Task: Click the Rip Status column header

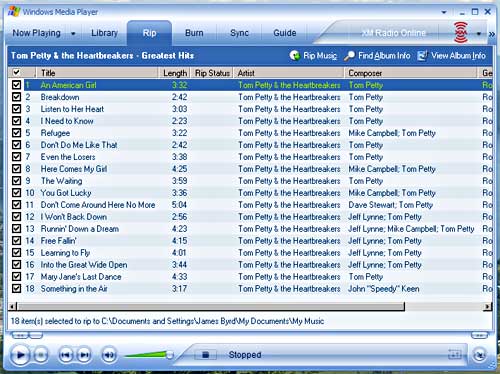Action: [212, 73]
